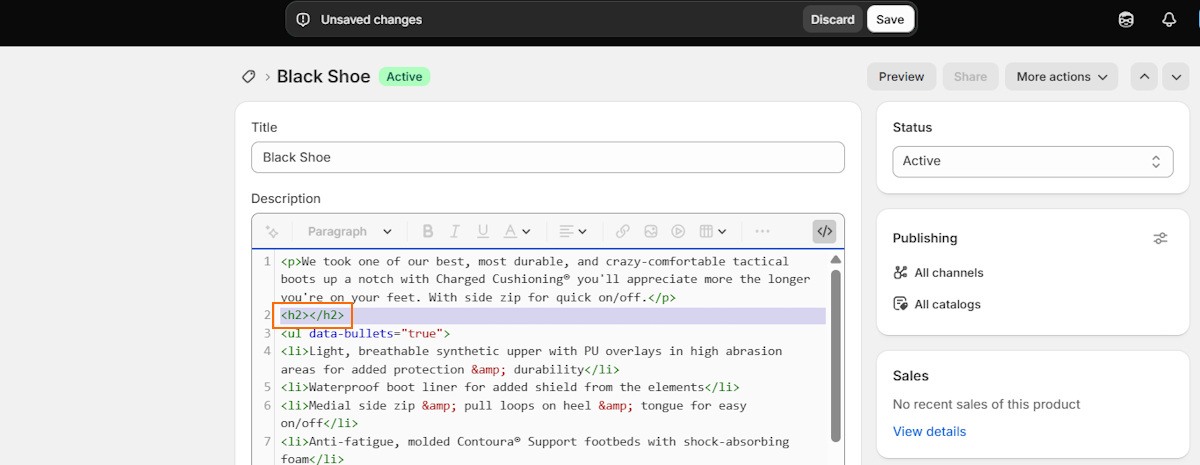Click the 'No recent sales of this product' text

[x=987, y=404]
